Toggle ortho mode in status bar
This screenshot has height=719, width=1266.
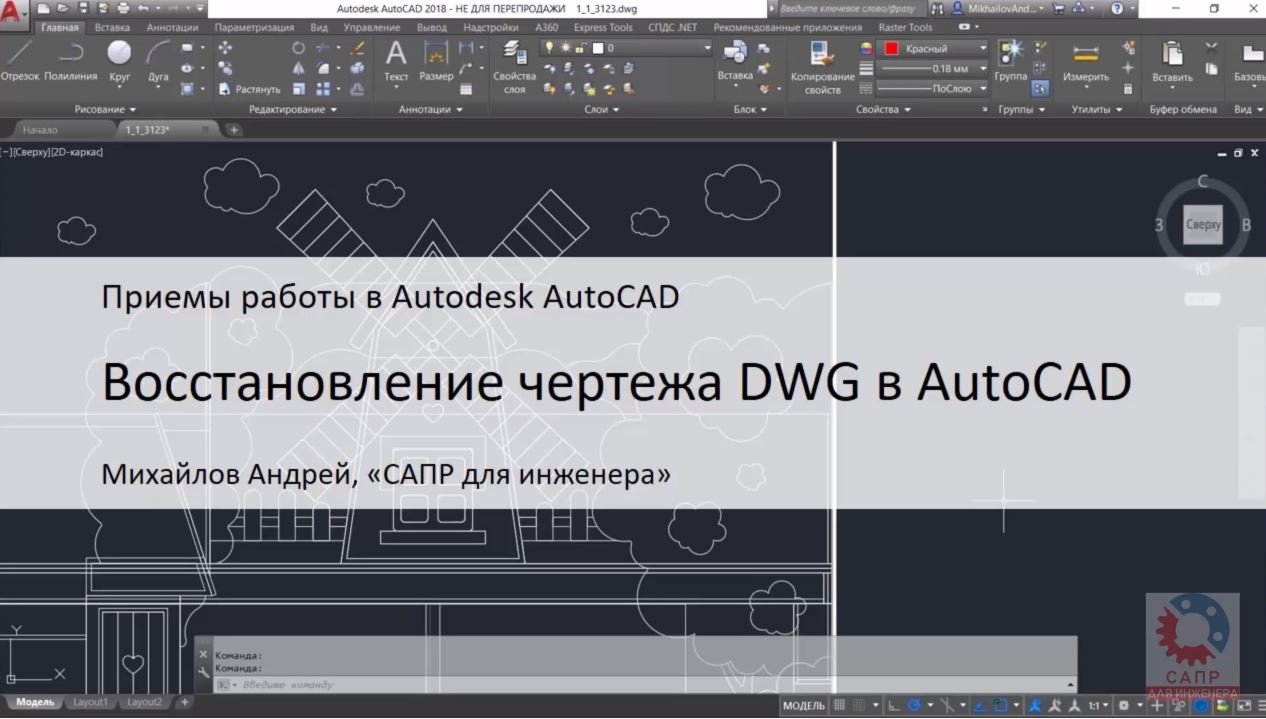click(894, 705)
